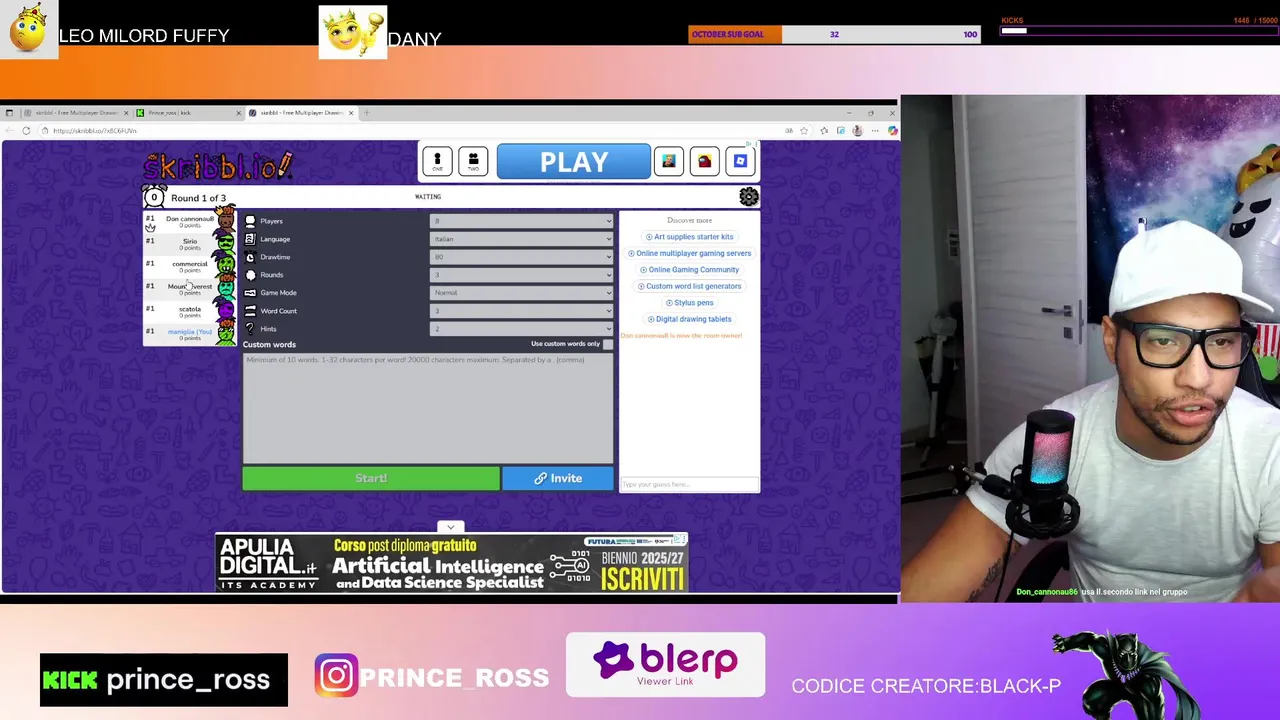Close the Prince_ross kick tab
This screenshot has width=1280, height=720.
click(238, 113)
